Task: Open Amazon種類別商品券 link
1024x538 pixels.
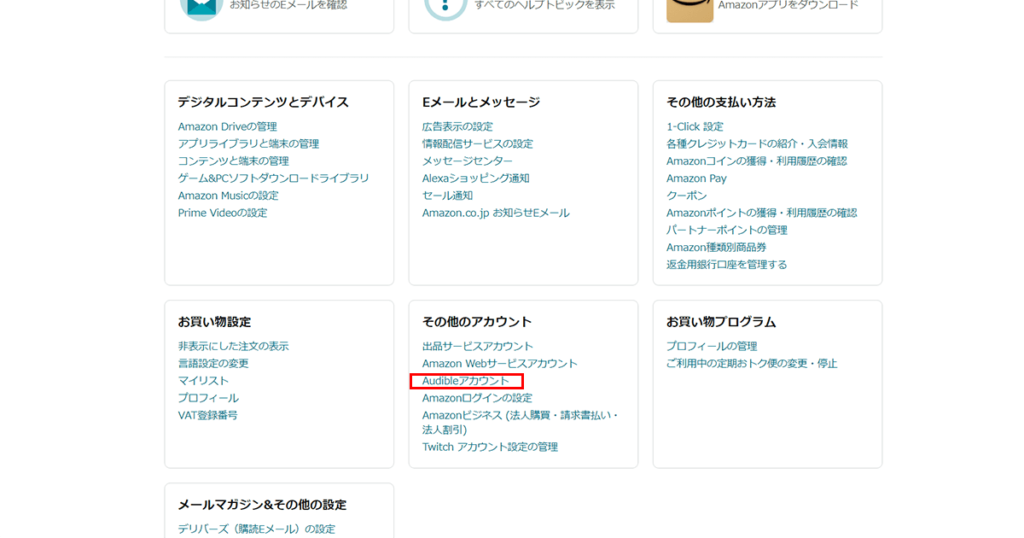Action: [716, 247]
